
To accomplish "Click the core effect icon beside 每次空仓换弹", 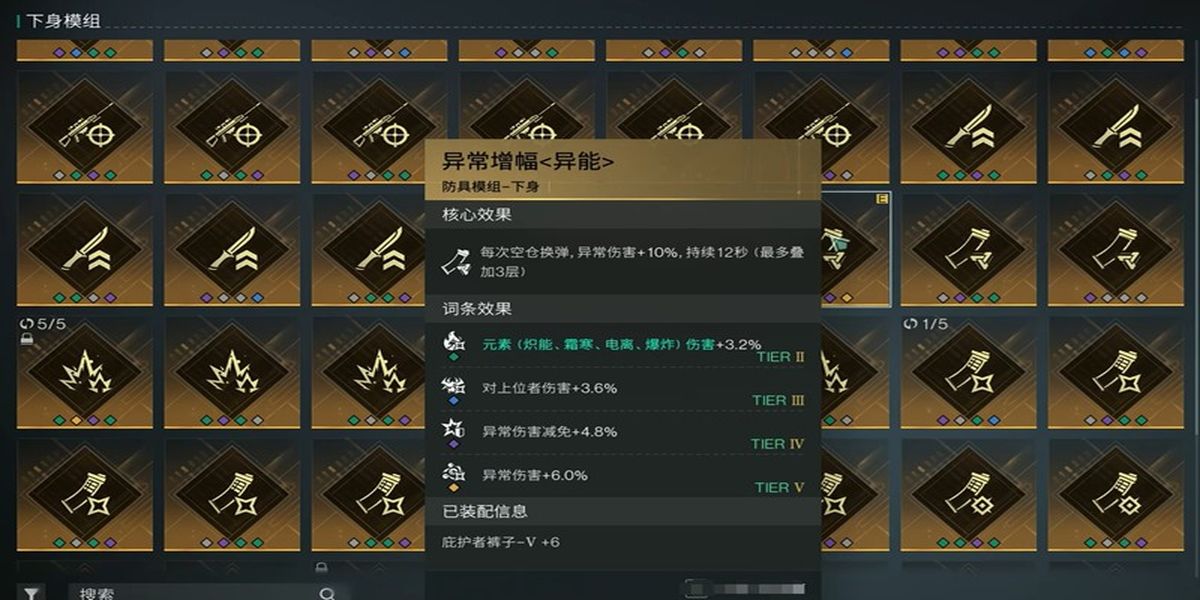I will 454,260.
